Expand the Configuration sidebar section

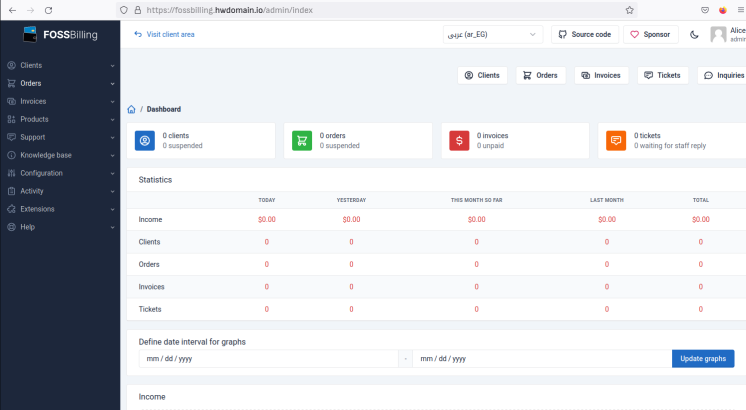pyautogui.click(x=60, y=173)
